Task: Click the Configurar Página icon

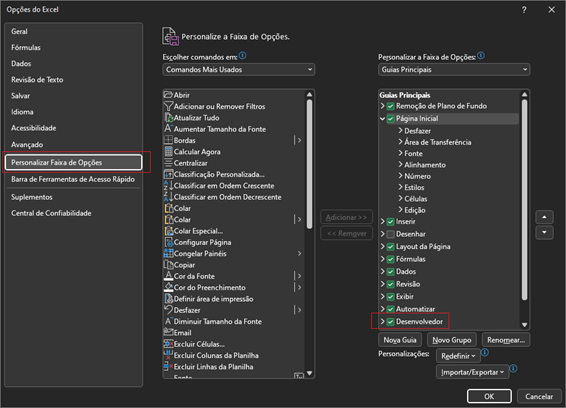Action: (169, 242)
